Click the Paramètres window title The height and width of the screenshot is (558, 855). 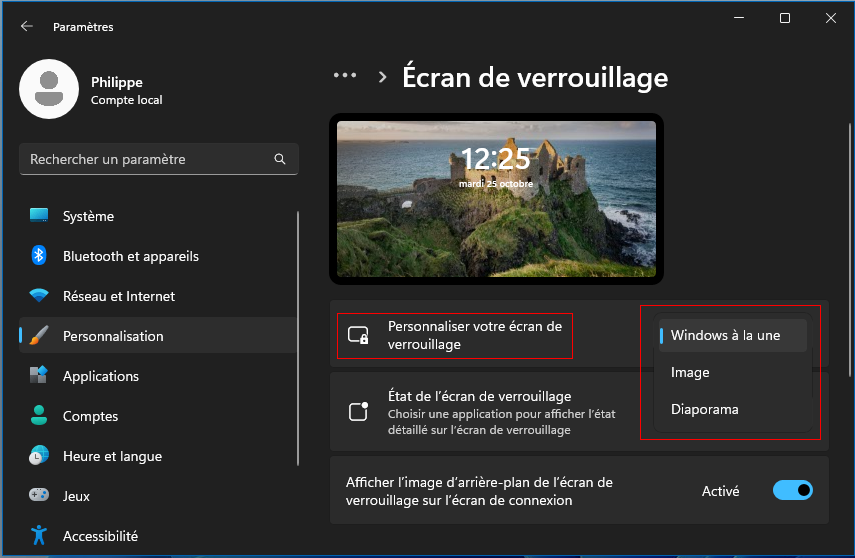(x=83, y=27)
